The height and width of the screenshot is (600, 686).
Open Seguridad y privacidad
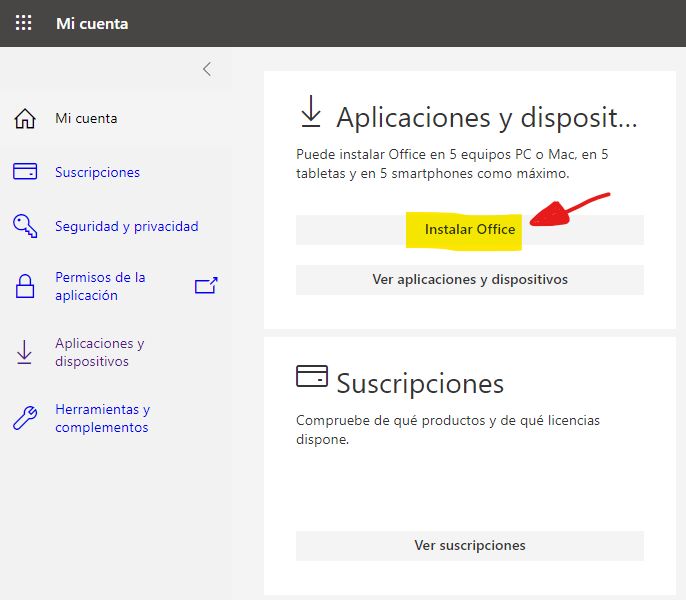point(127,226)
